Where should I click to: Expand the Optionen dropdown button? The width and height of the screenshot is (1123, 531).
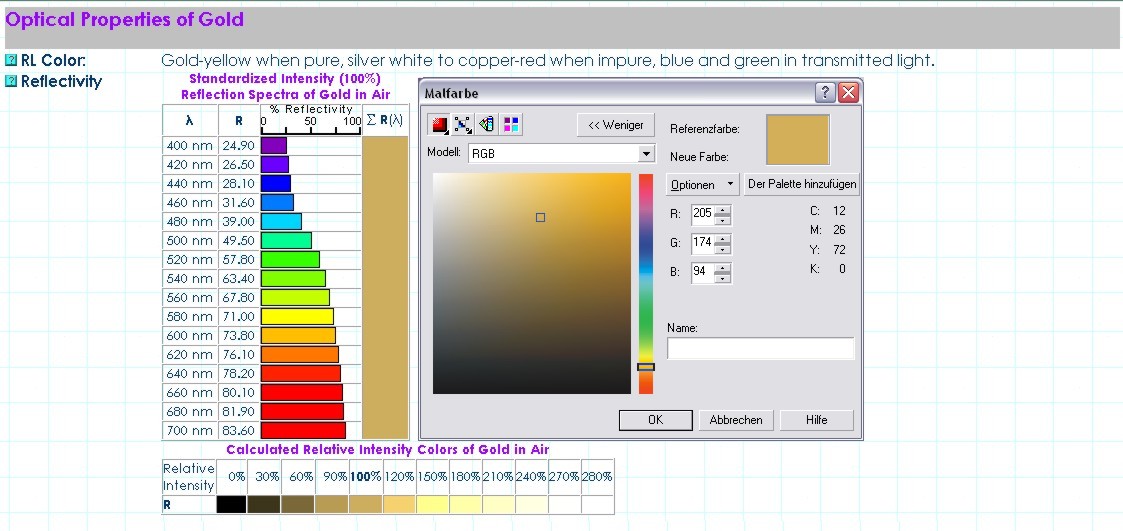pyautogui.click(x=702, y=185)
